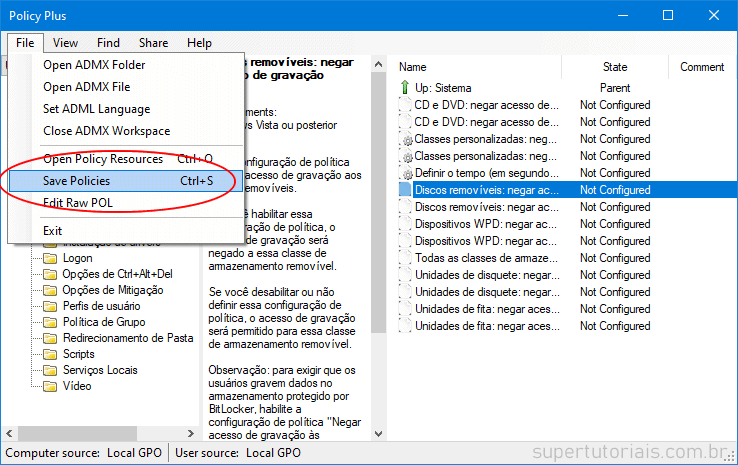This screenshot has height=465, width=738.
Task: Select the Opções de Mitigação tree folder
Action: coord(113,290)
